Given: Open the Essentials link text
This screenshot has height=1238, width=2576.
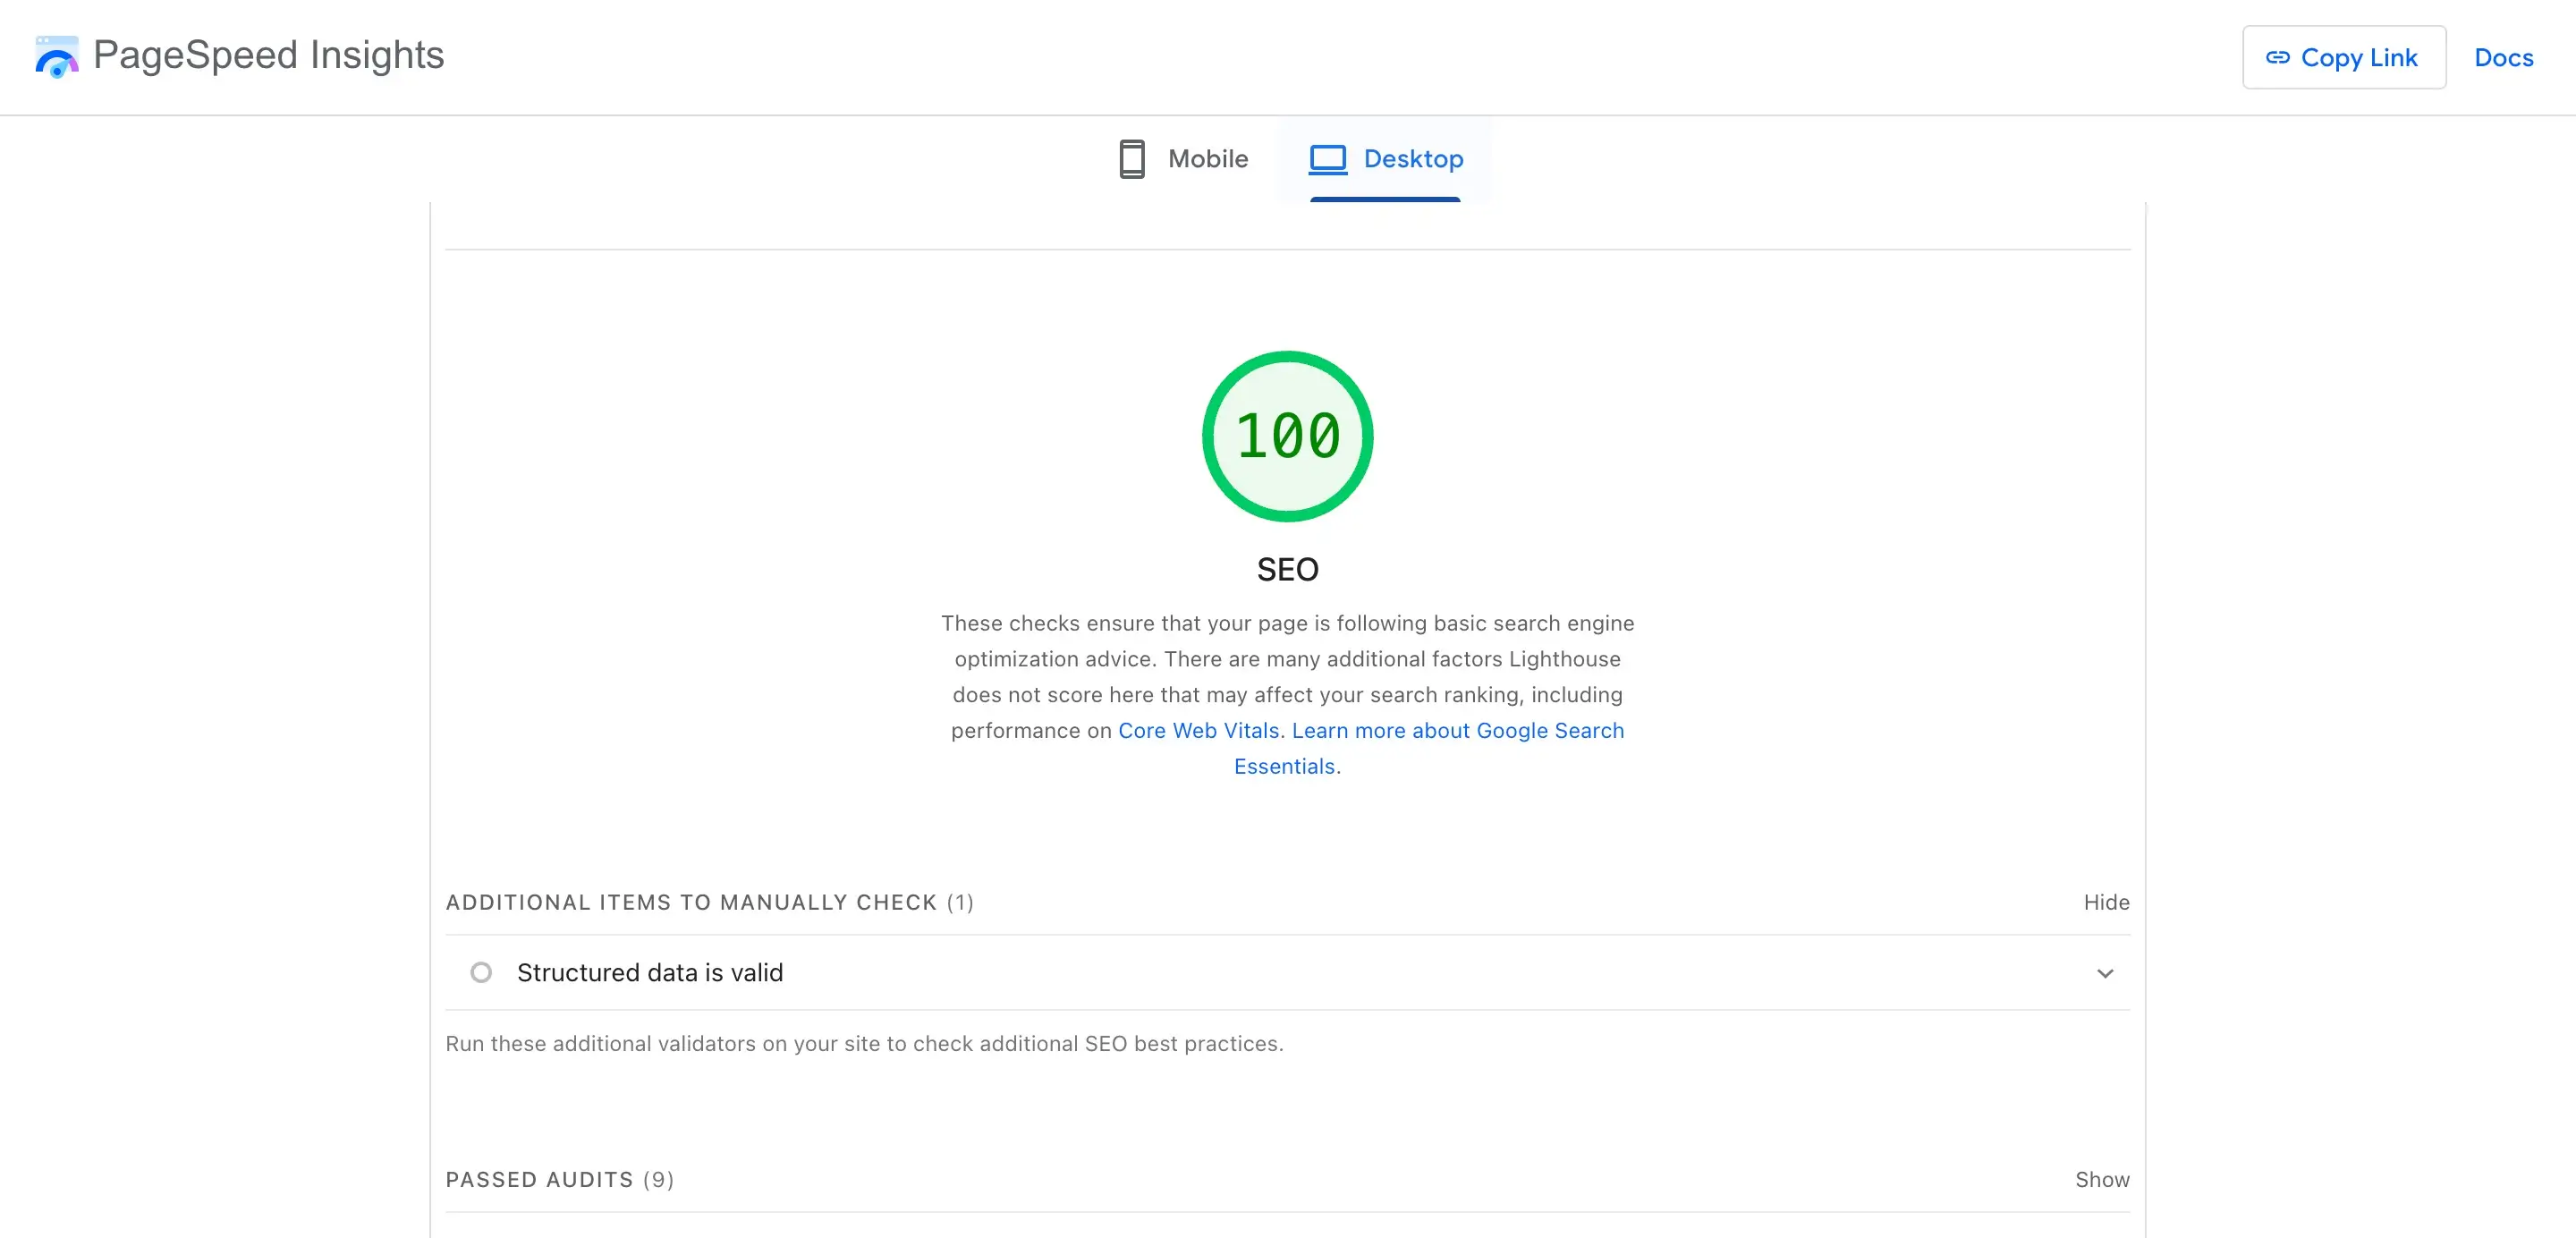Looking at the screenshot, I should (x=1284, y=767).
